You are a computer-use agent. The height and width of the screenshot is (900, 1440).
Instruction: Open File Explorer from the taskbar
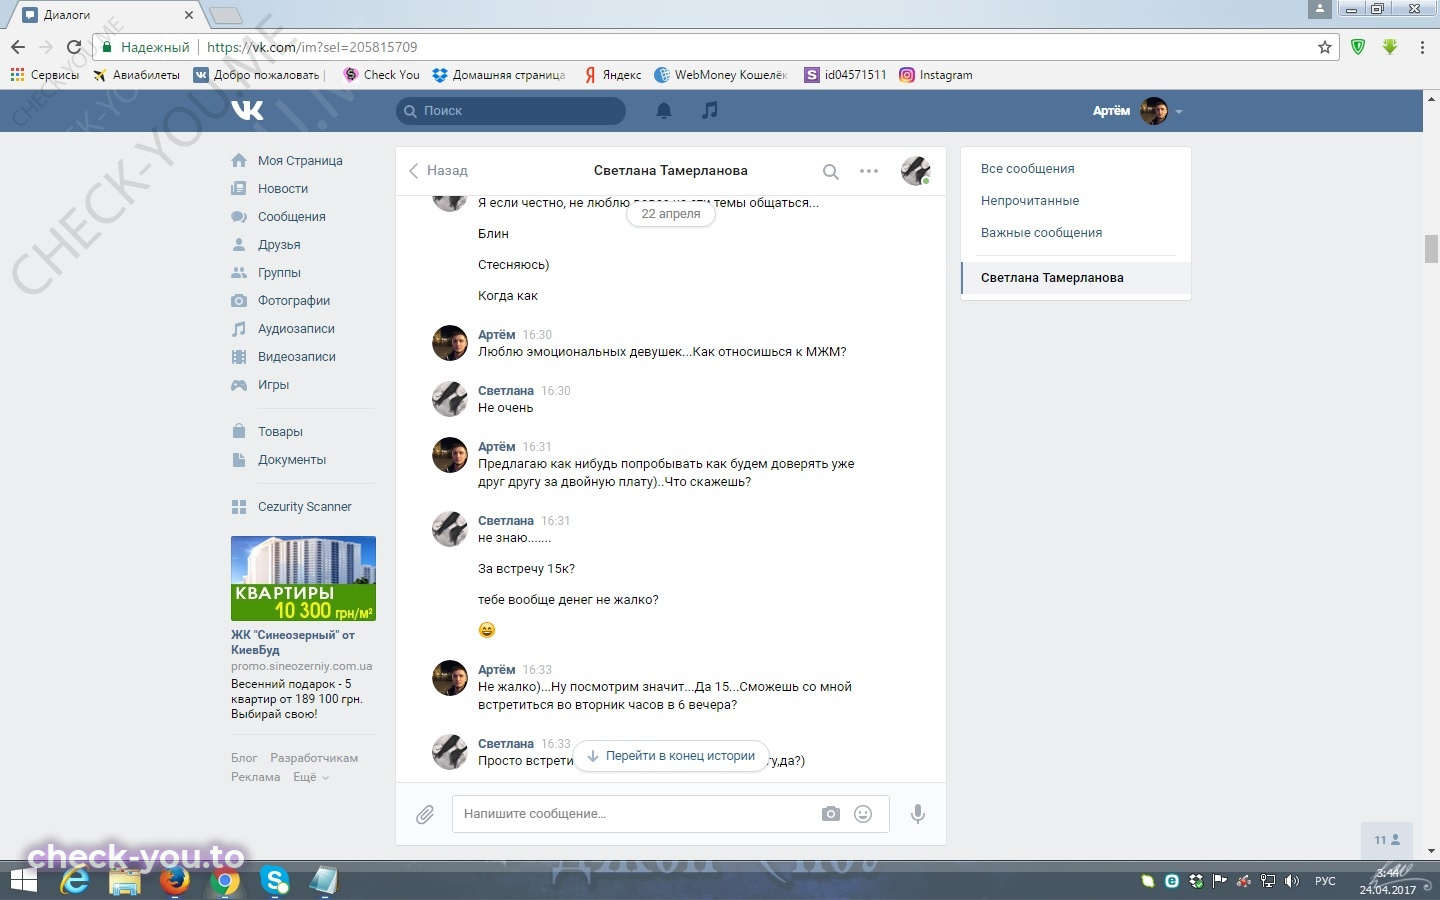125,880
